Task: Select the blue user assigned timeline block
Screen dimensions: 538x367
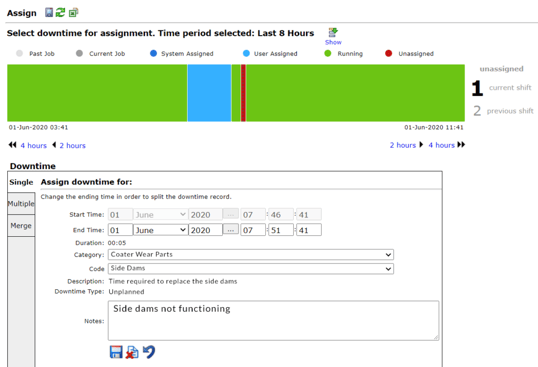Action: click(x=209, y=93)
